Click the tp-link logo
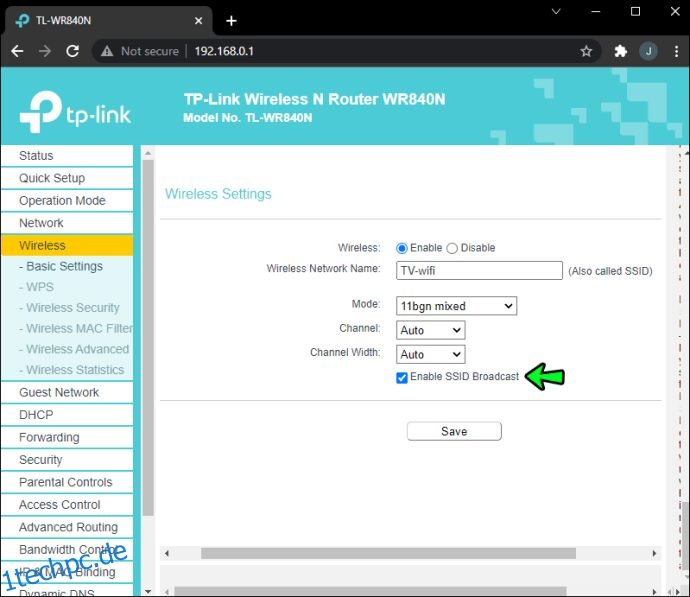This screenshot has width=690, height=597. [75, 112]
